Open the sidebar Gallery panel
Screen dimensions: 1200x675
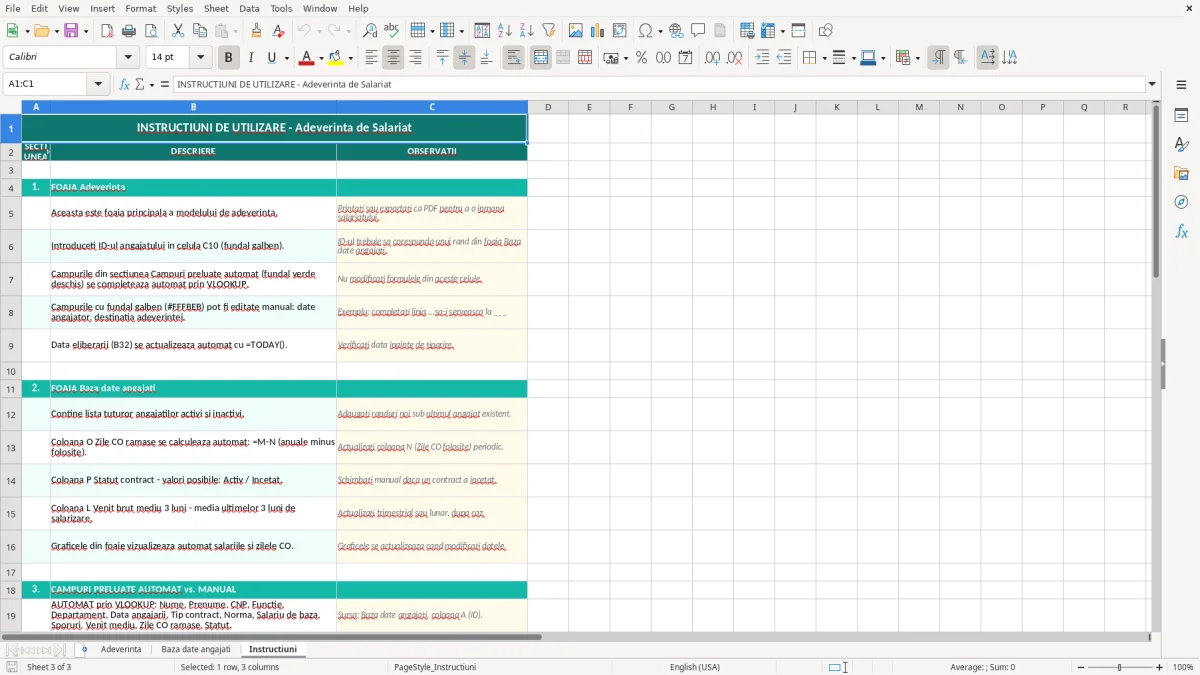pyautogui.click(x=1181, y=174)
